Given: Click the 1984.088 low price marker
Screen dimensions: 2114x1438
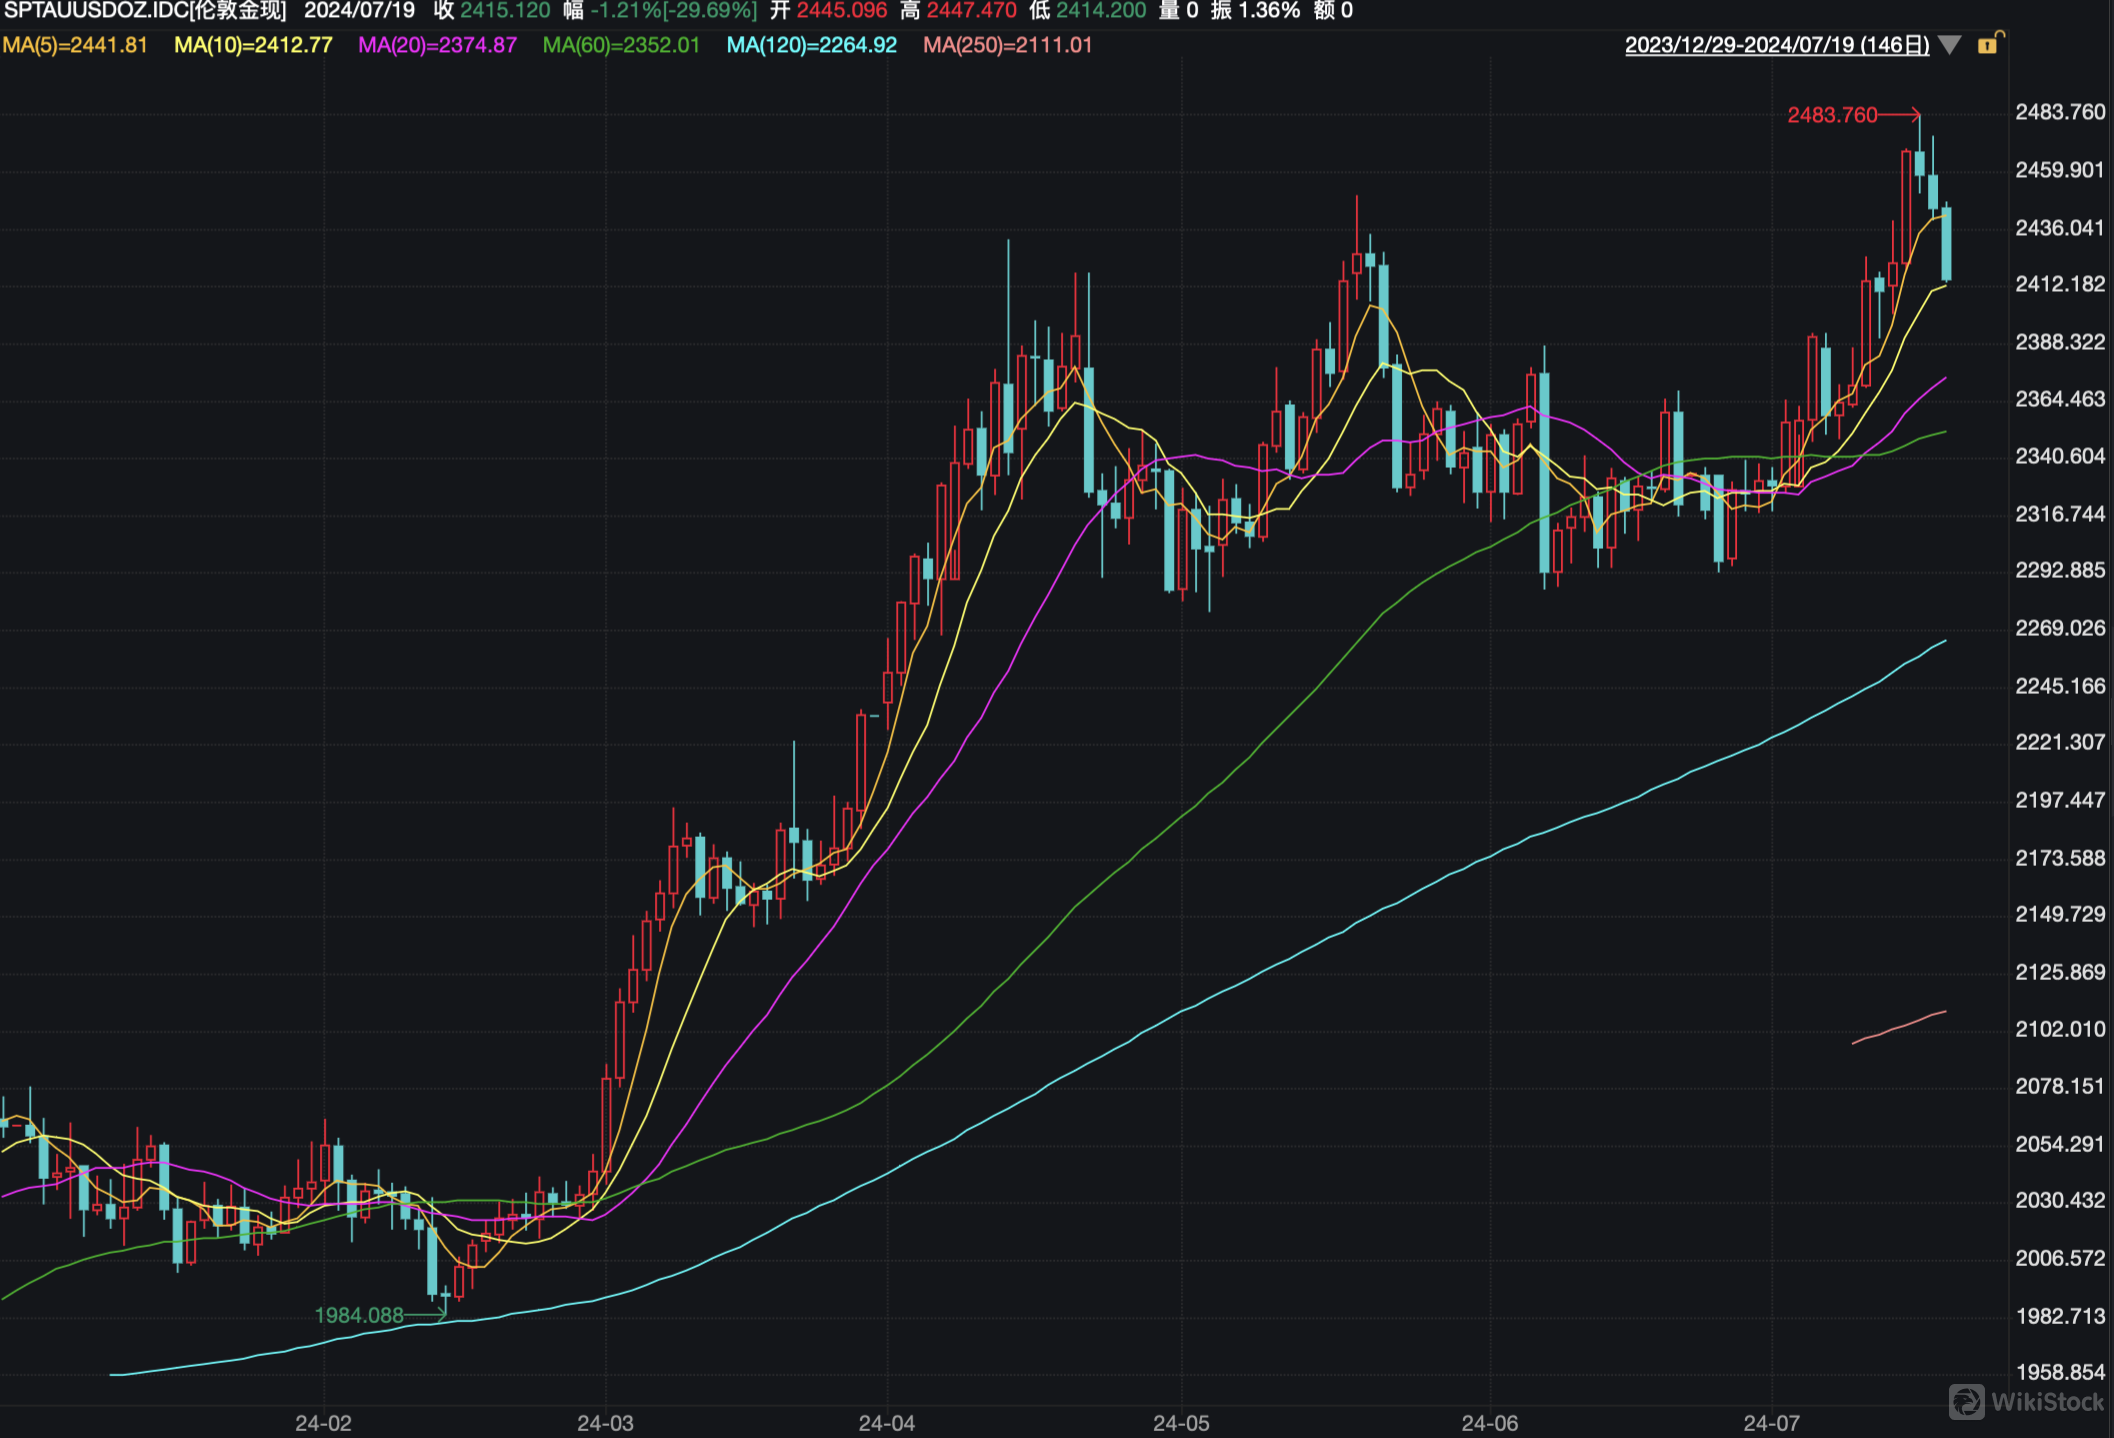Looking at the screenshot, I should tap(359, 1315).
